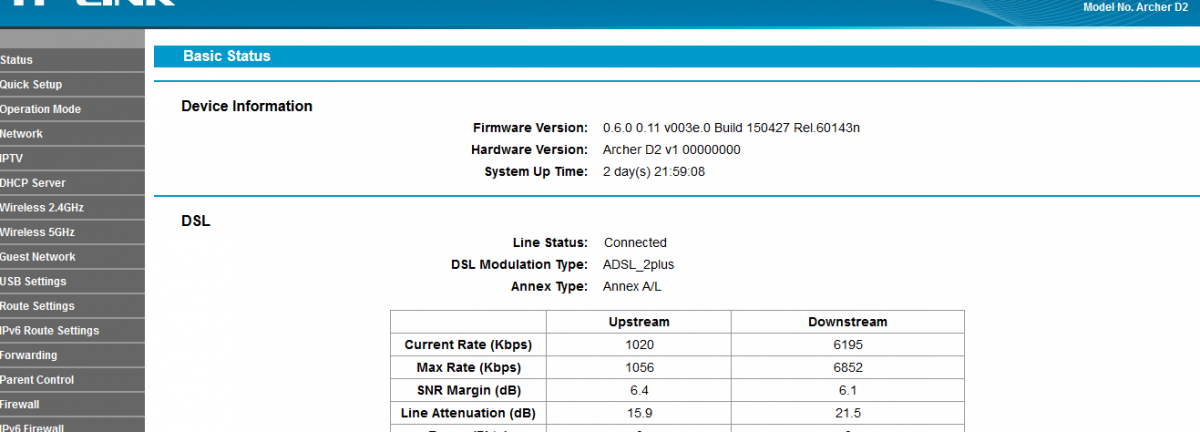
Task: Select Operation Mode in the sidebar
Action: pyautogui.click(x=72, y=109)
